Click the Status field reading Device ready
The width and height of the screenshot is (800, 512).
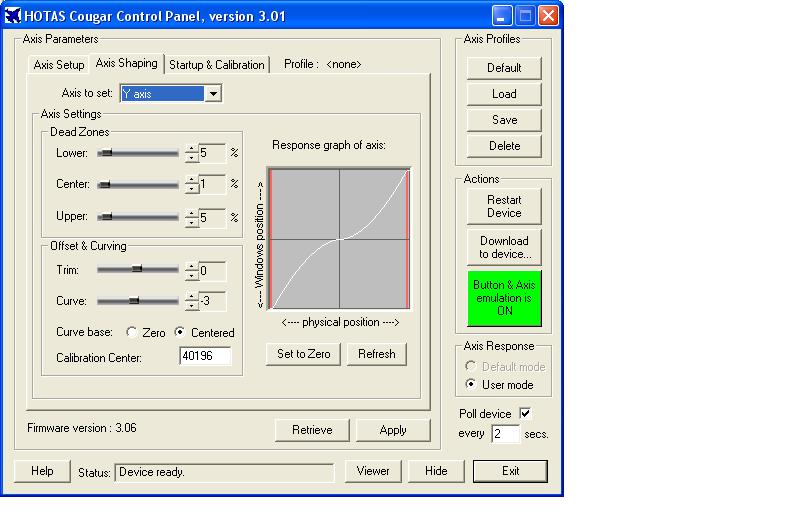(224, 472)
